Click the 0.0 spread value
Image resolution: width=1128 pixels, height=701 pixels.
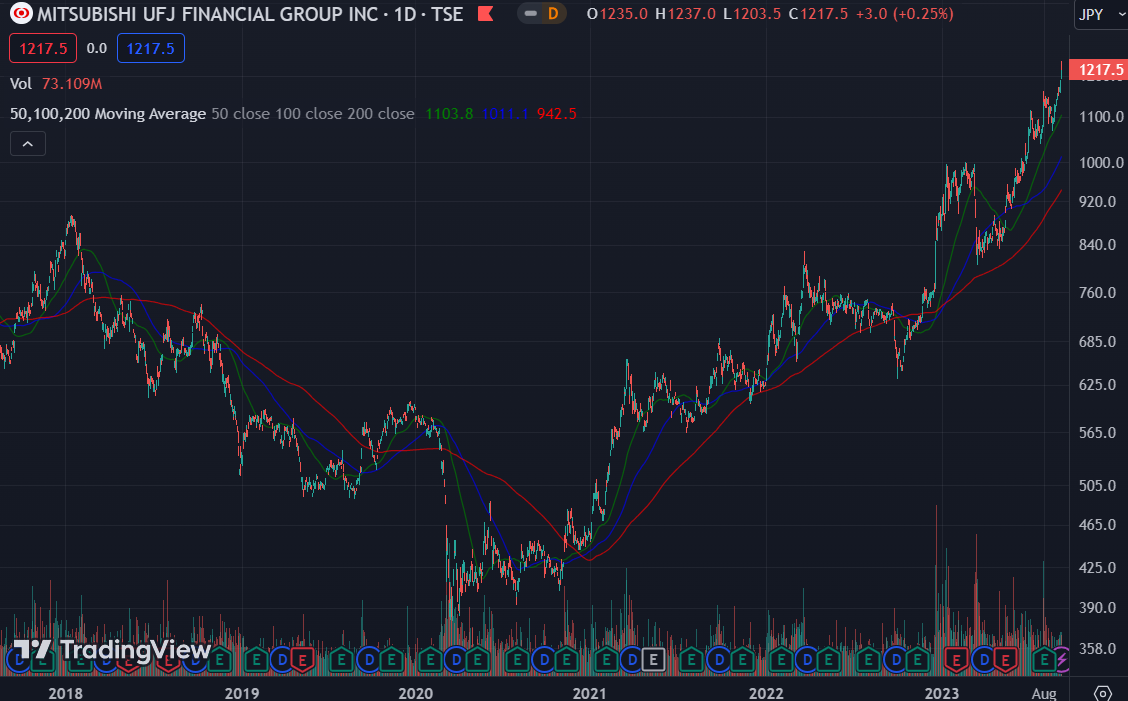coord(96,48)
